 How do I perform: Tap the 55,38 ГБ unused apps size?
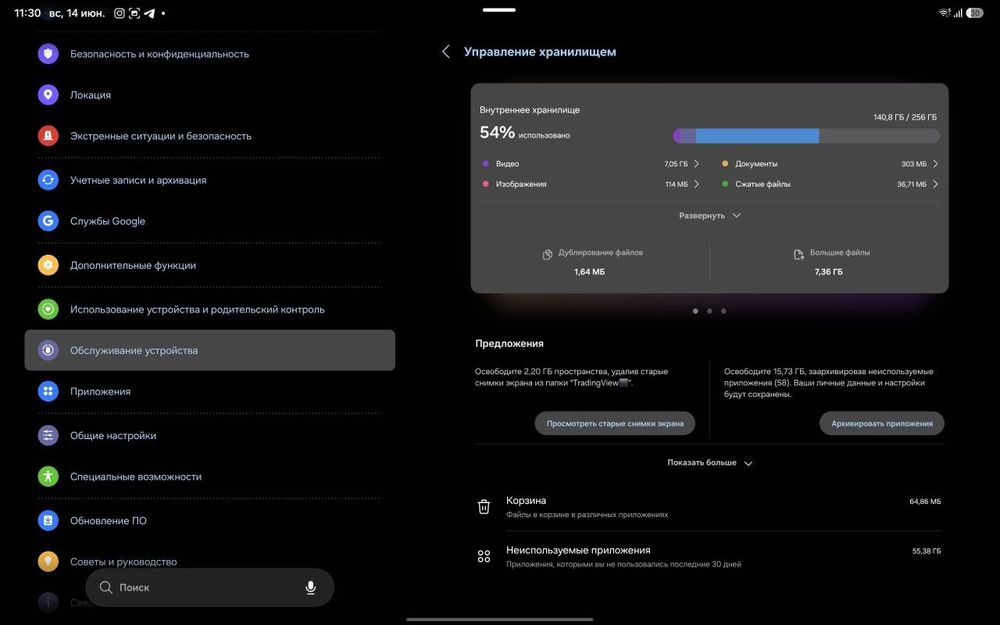926,551
